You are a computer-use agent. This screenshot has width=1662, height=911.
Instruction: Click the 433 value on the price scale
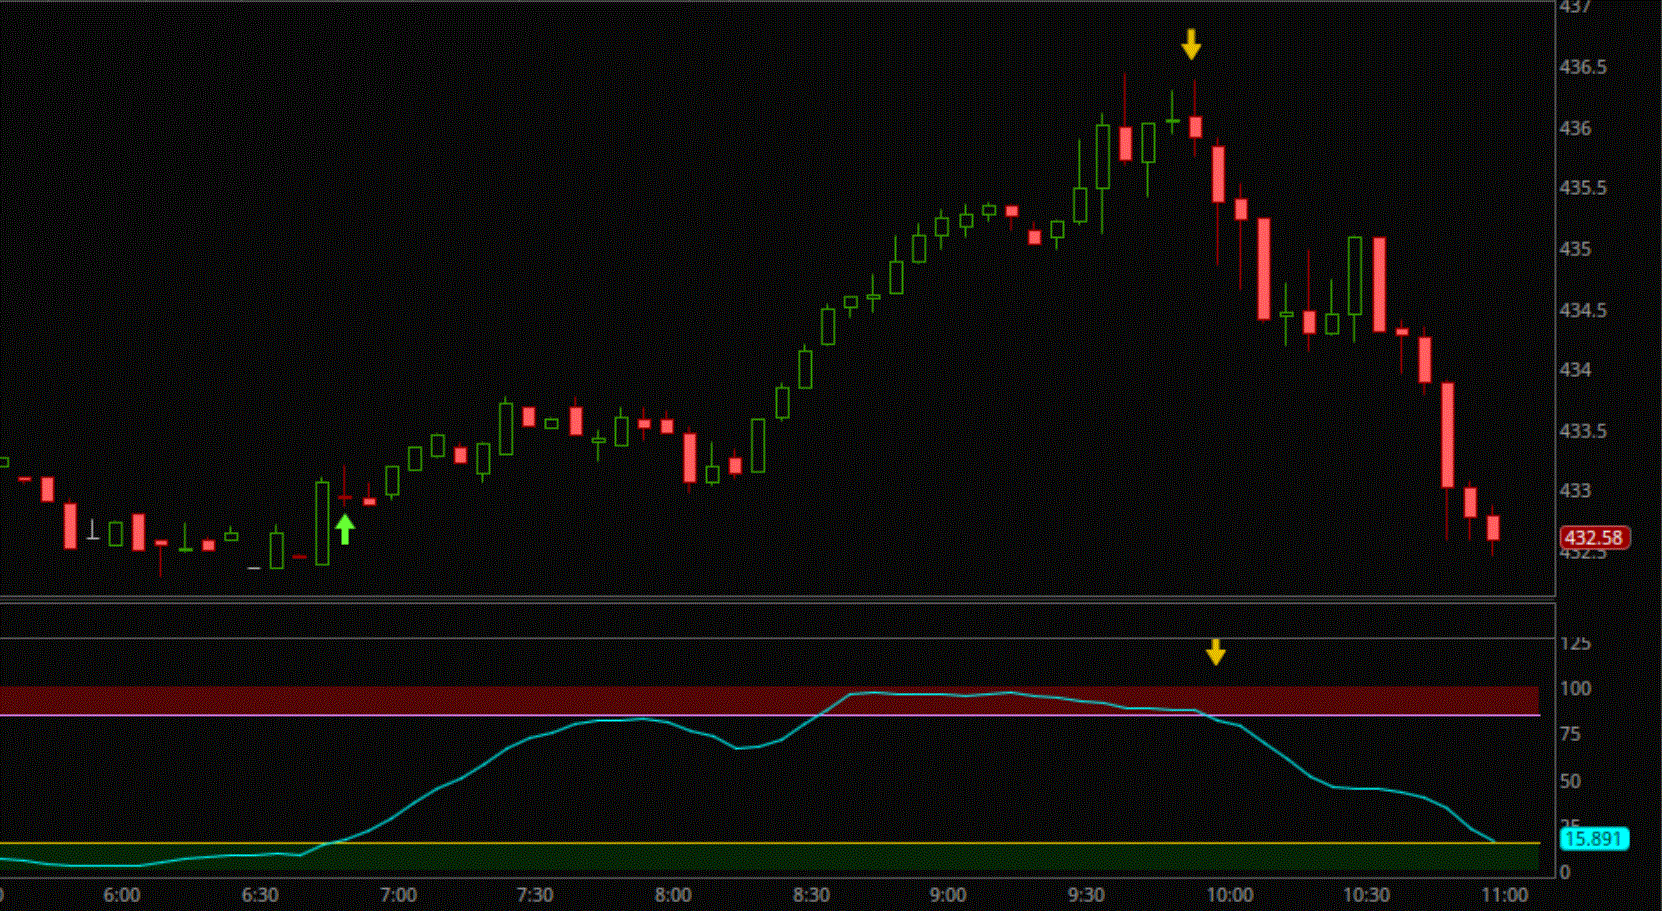tap(1577, 490)
